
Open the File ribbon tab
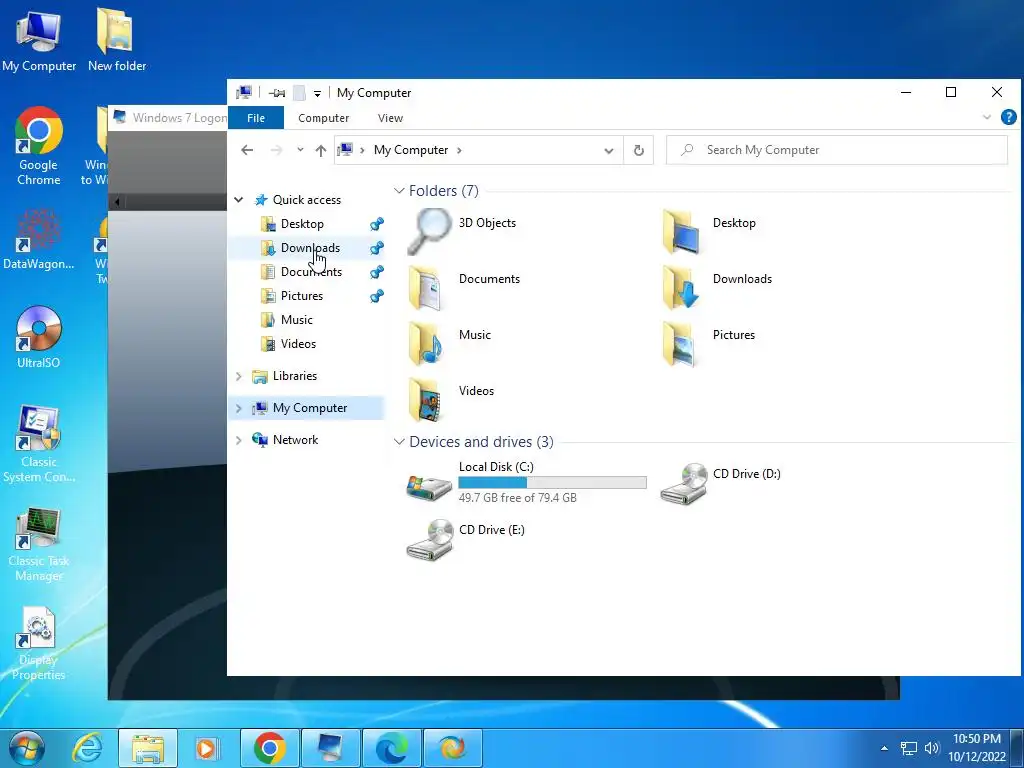point(256,118)
